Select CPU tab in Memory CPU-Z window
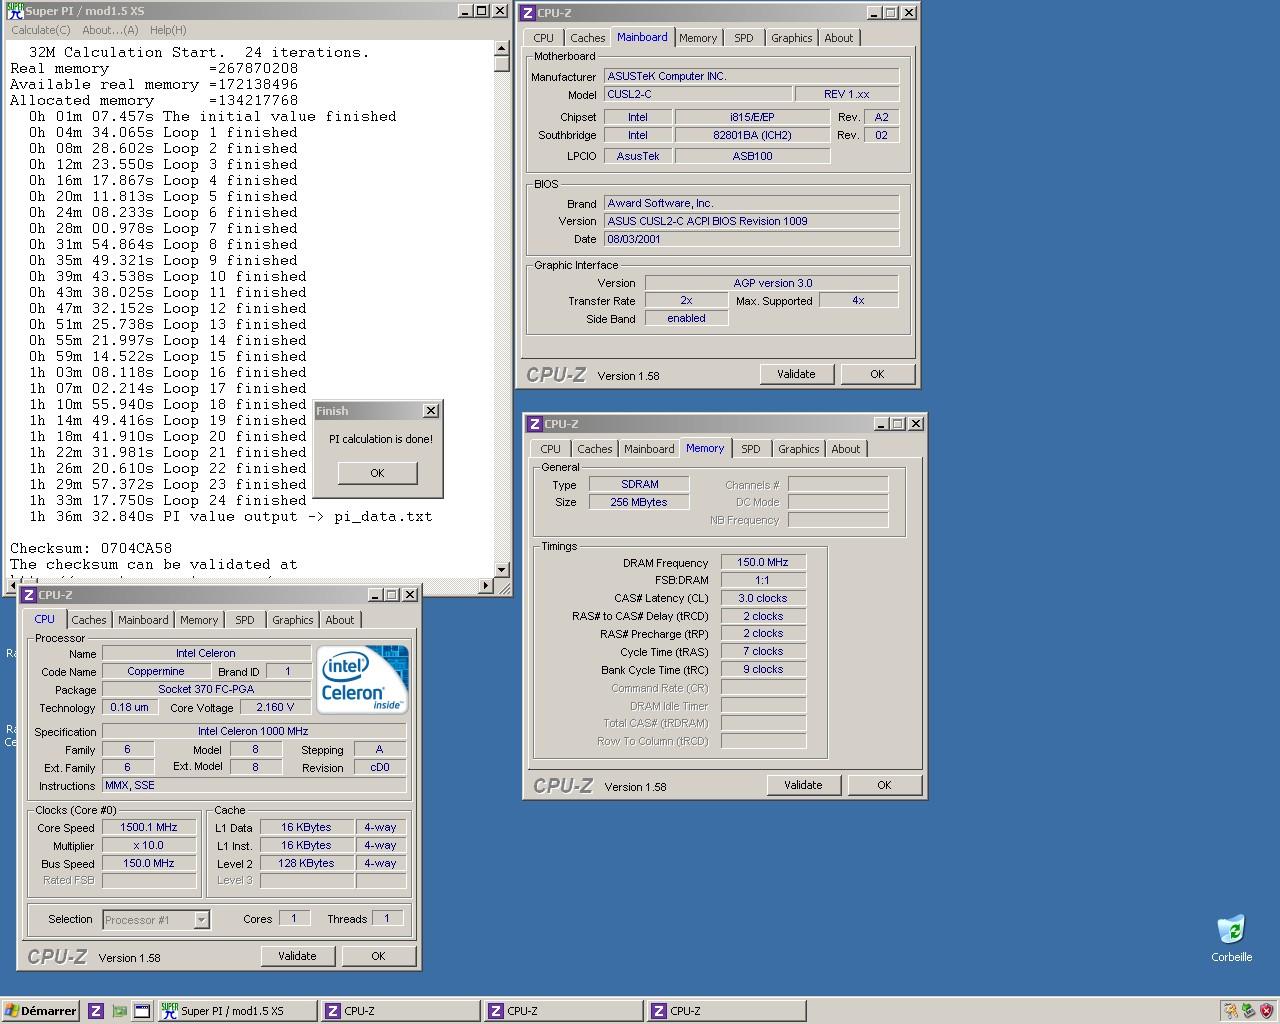The image size is (1280, 1024). 550,449
